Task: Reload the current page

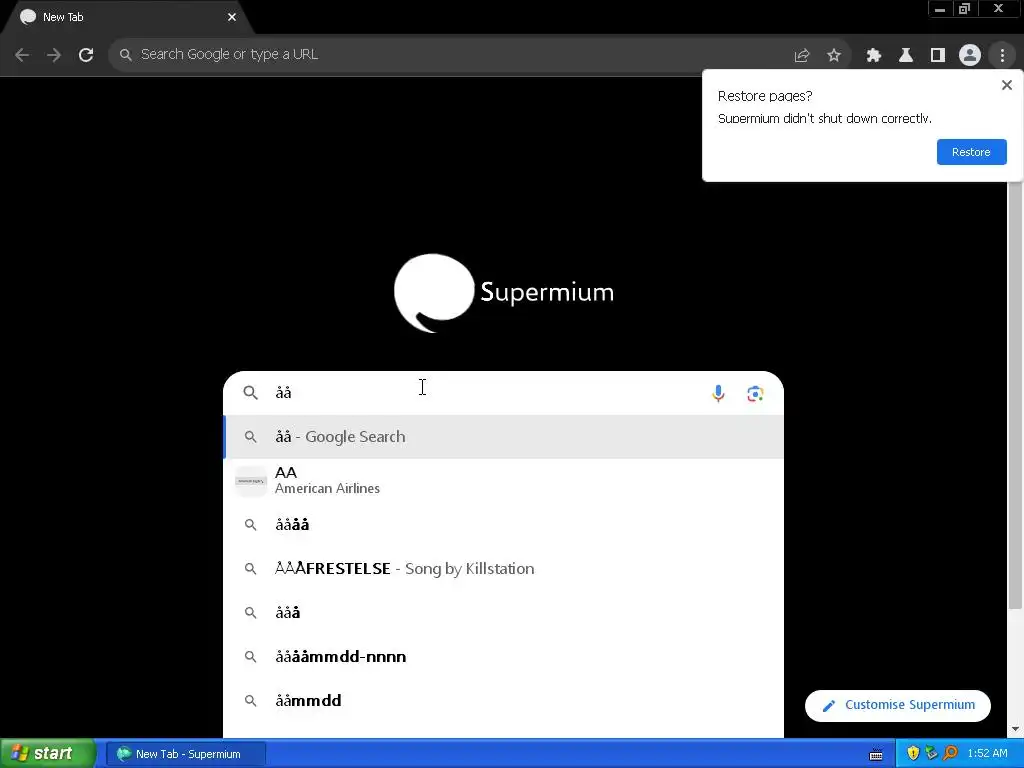Action: (86, 55)
